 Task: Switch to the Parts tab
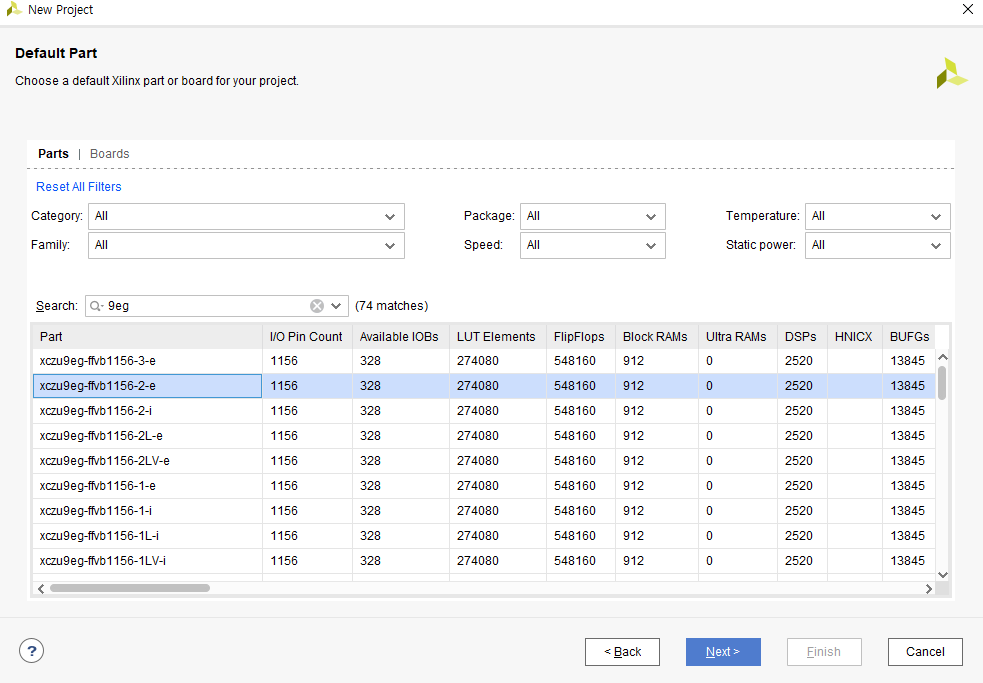[53, 154]
